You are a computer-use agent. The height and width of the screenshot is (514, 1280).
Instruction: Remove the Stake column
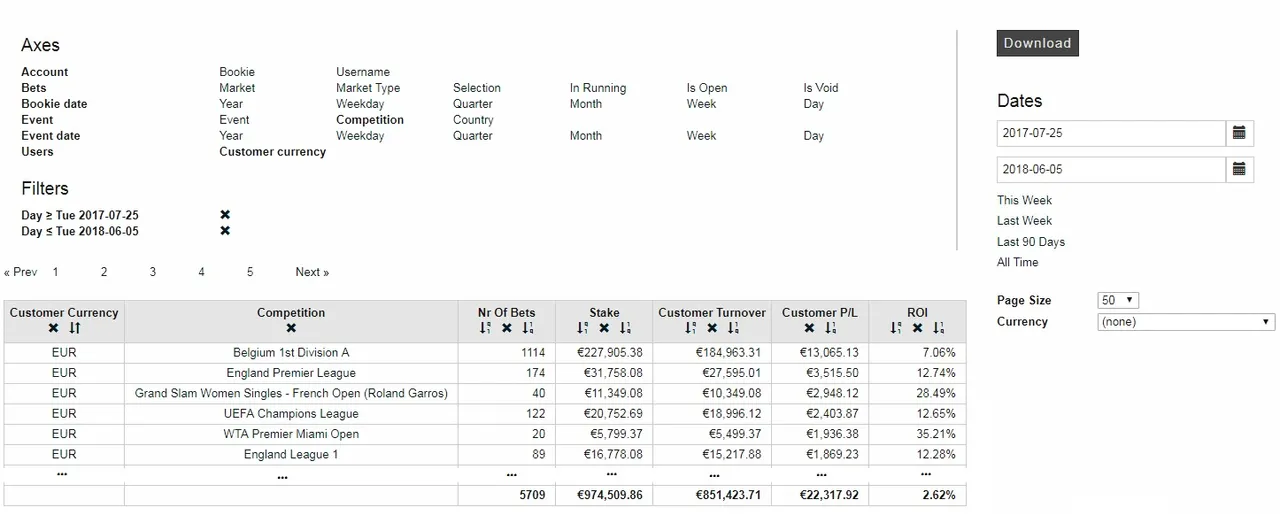pyautogui.click(x=604, y=328)
